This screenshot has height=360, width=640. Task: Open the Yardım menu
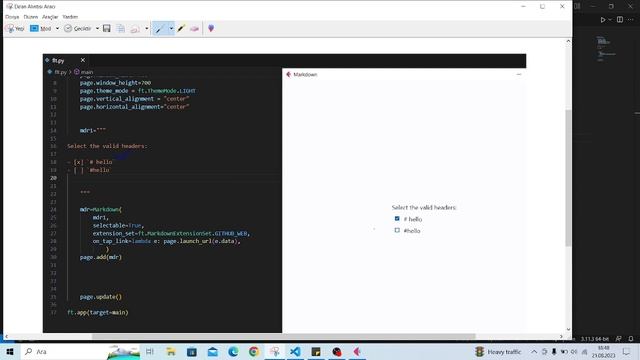click(x=70, y=17)
